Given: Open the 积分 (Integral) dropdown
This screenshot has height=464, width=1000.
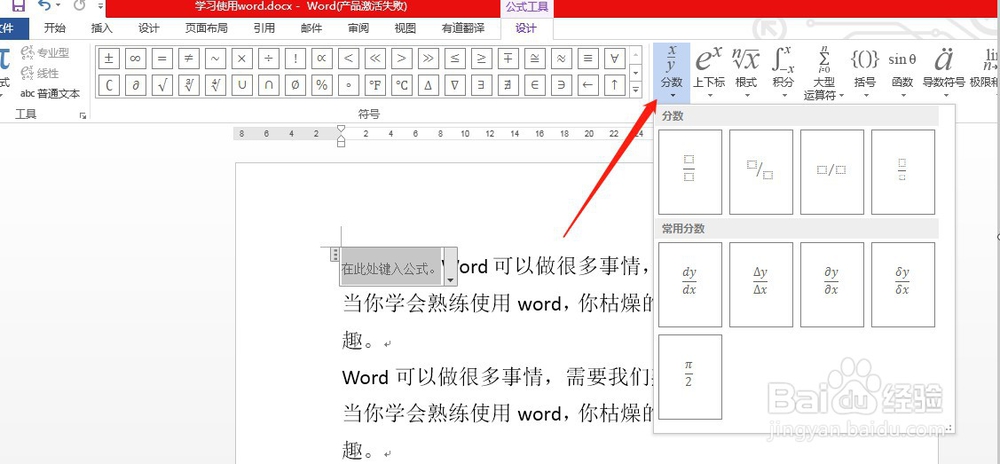Looking at the screenshot, I should (x=783, y=73).
